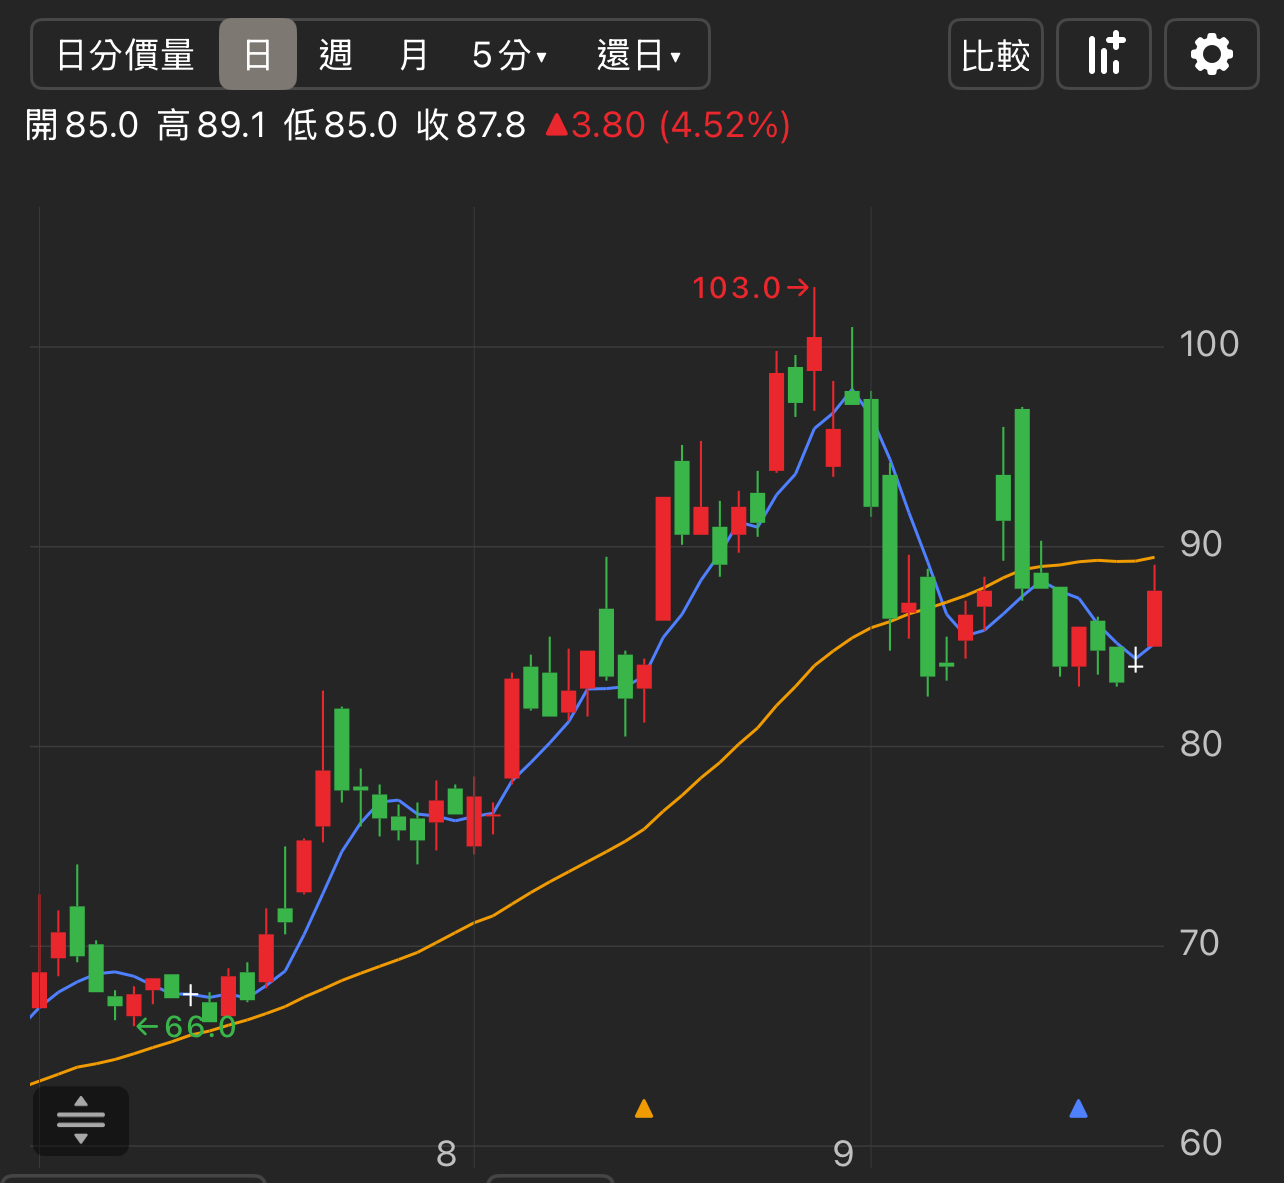Open the chart settings gear
Viewport: 1284px width, 1183px height.
click(1211, 54)
